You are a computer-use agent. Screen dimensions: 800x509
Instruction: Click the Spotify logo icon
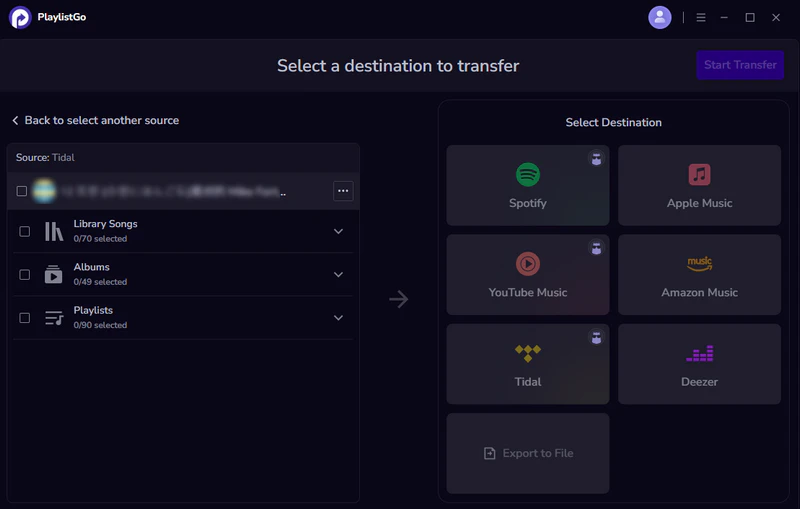pyautogui.click(x=528, y=174)
